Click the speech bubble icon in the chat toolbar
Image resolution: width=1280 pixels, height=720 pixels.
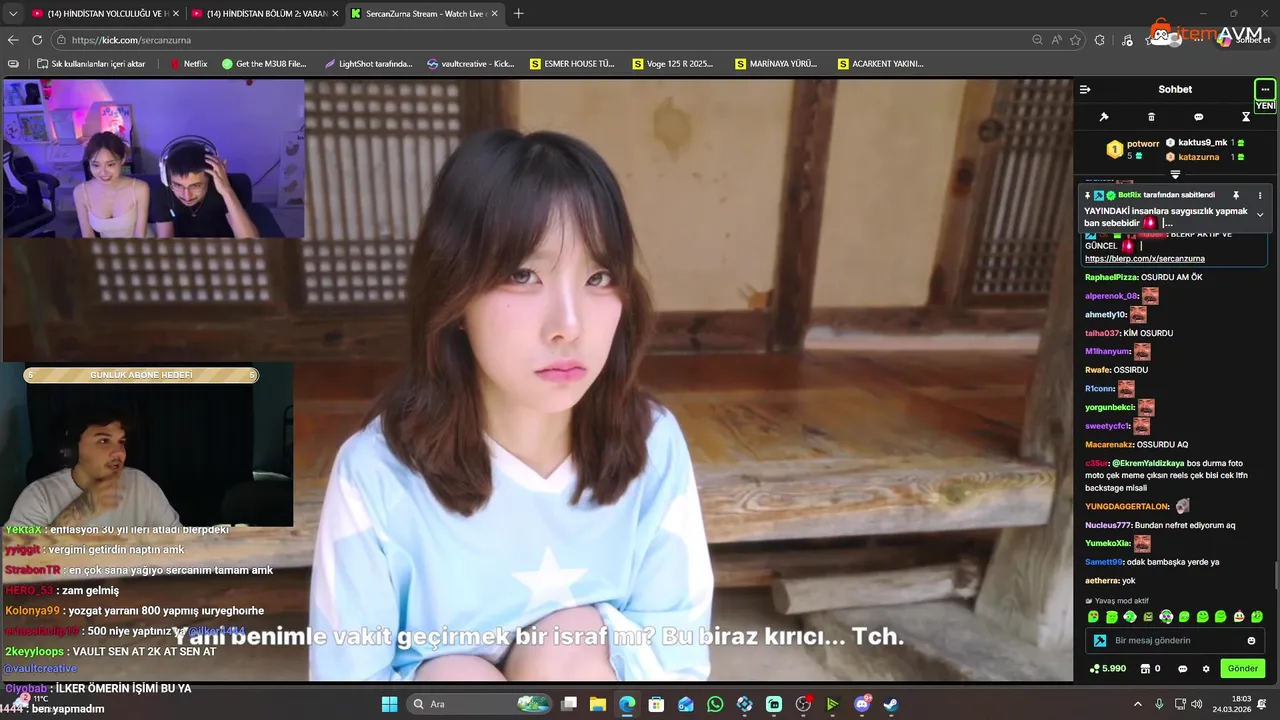pyautogui.click(x=1198, y=117)
